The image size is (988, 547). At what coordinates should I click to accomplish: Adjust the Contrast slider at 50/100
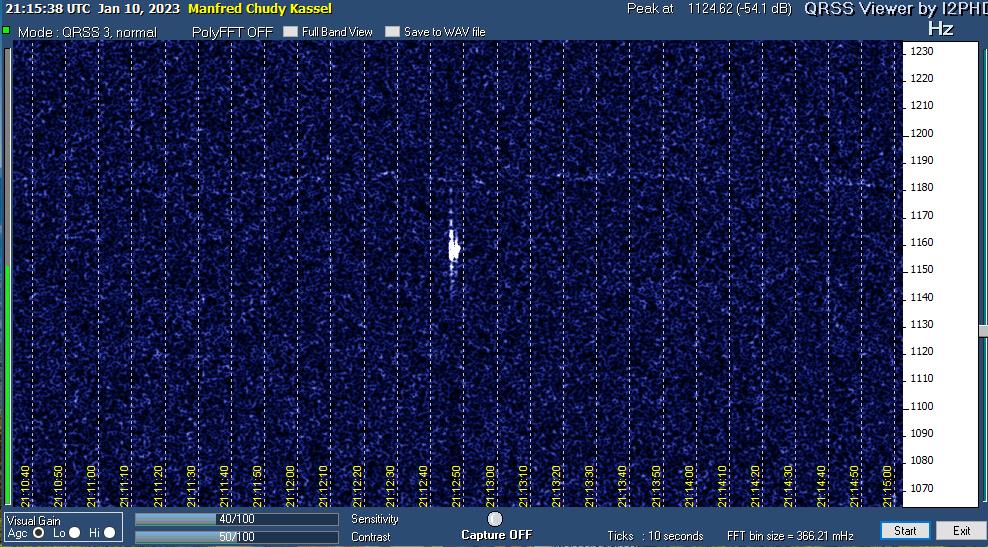(x=237, y=537)
